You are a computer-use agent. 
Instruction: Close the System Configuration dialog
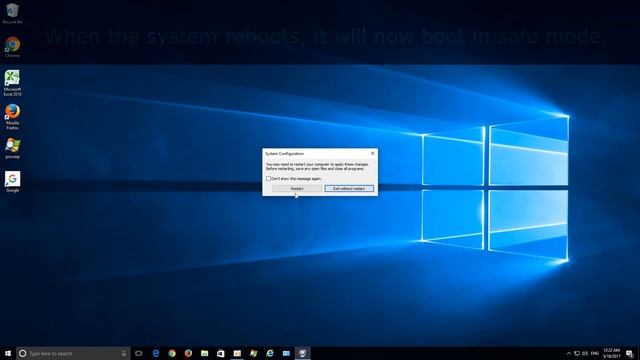pos(372,153)
